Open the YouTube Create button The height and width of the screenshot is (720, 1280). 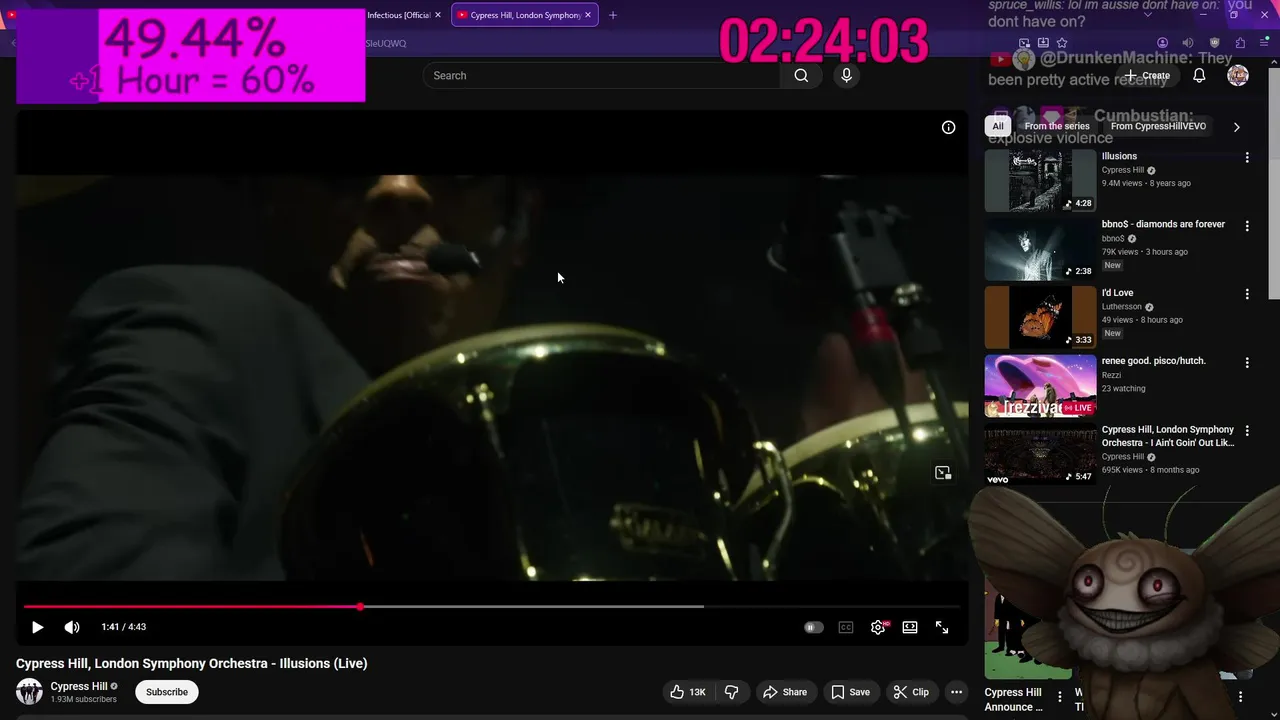(x=1147, y=76)
